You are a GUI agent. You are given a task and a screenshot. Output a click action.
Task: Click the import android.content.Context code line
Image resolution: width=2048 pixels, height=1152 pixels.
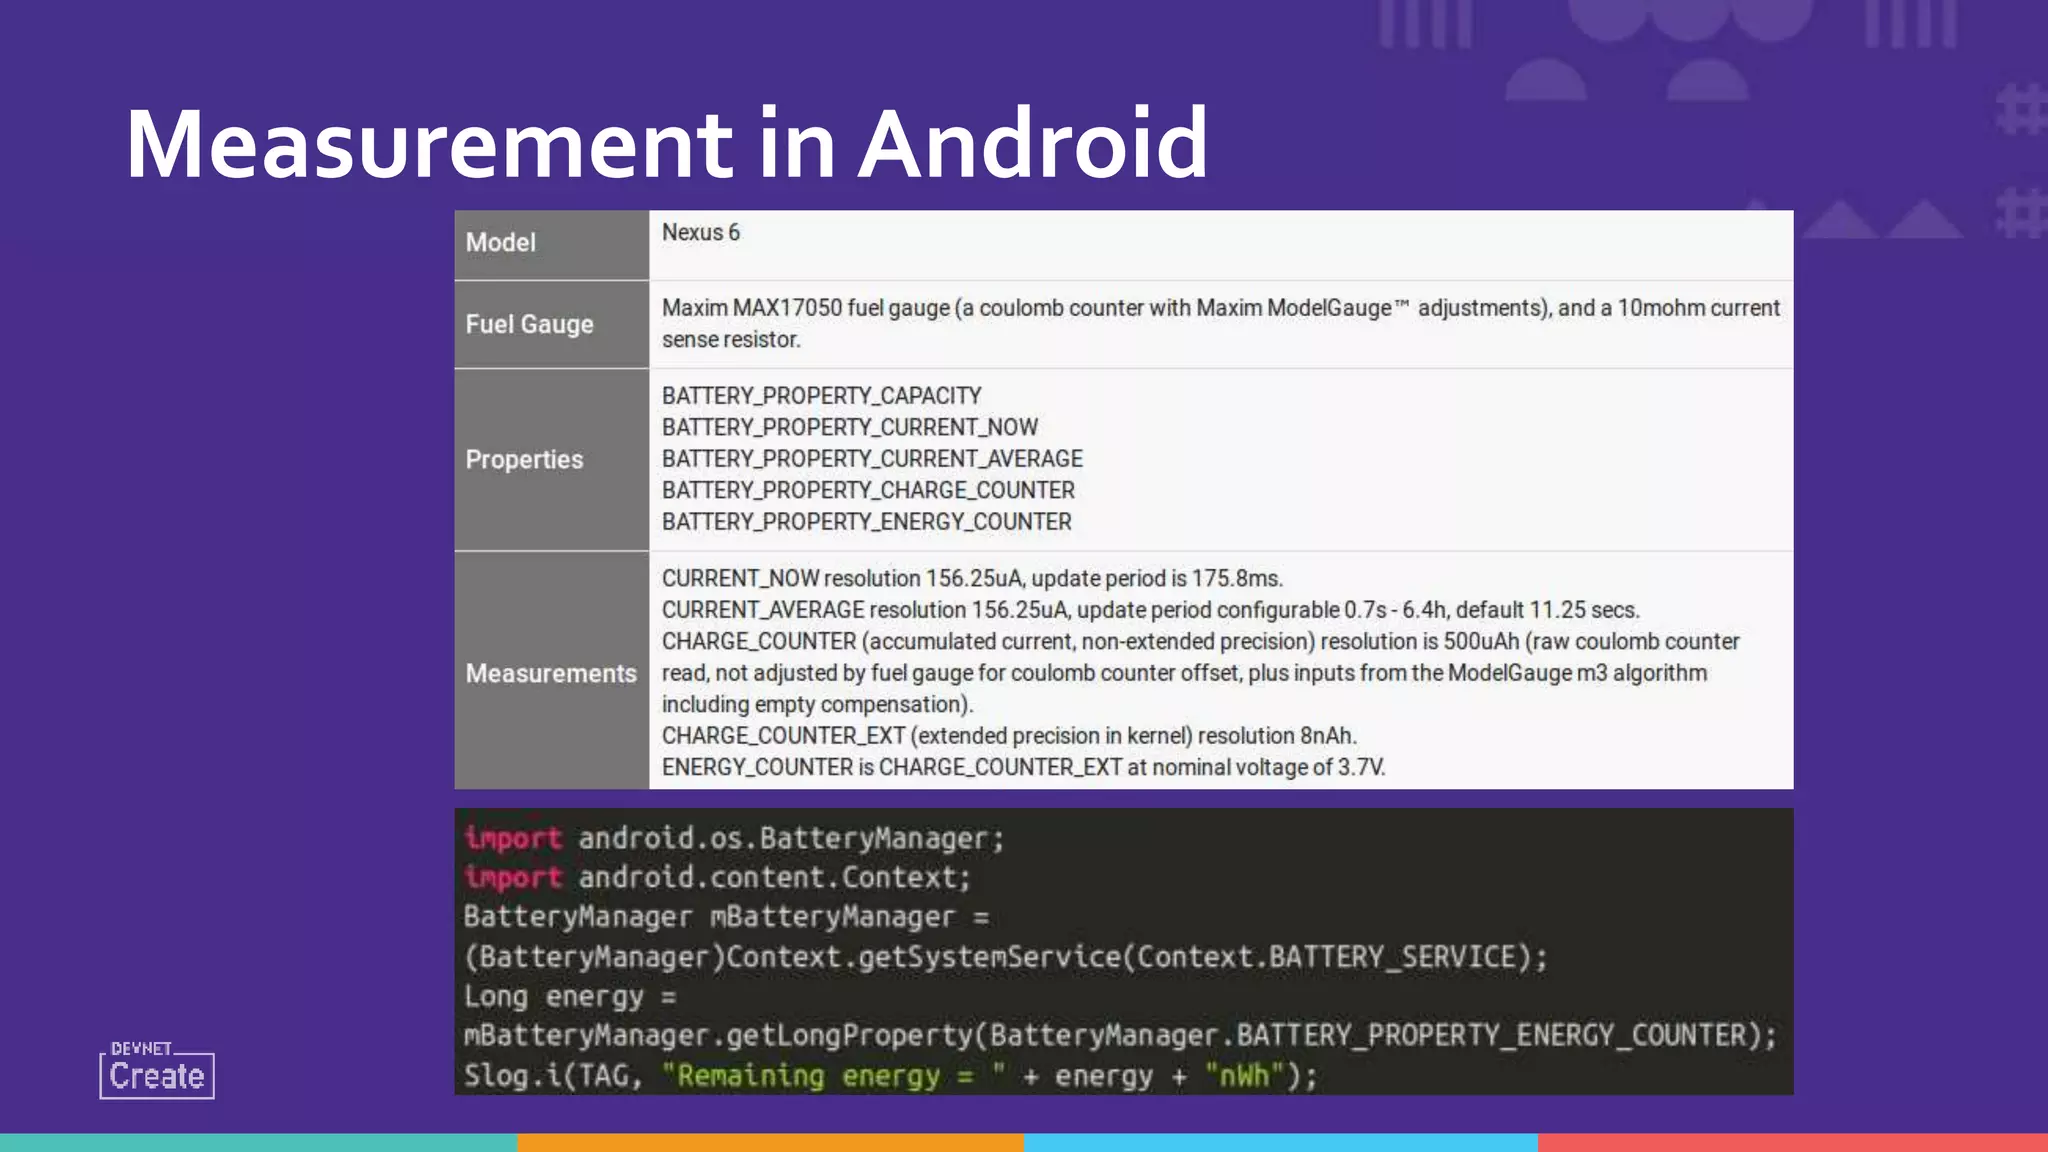(x=718, y=877)
